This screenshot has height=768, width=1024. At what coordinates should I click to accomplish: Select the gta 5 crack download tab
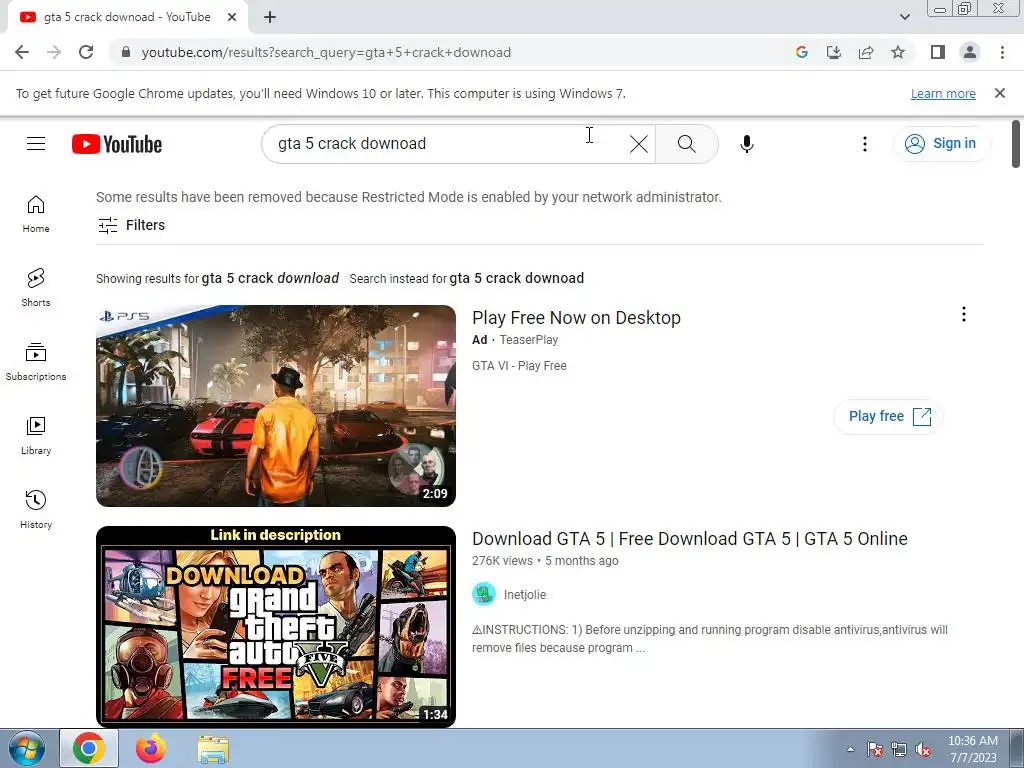point(127,17)
